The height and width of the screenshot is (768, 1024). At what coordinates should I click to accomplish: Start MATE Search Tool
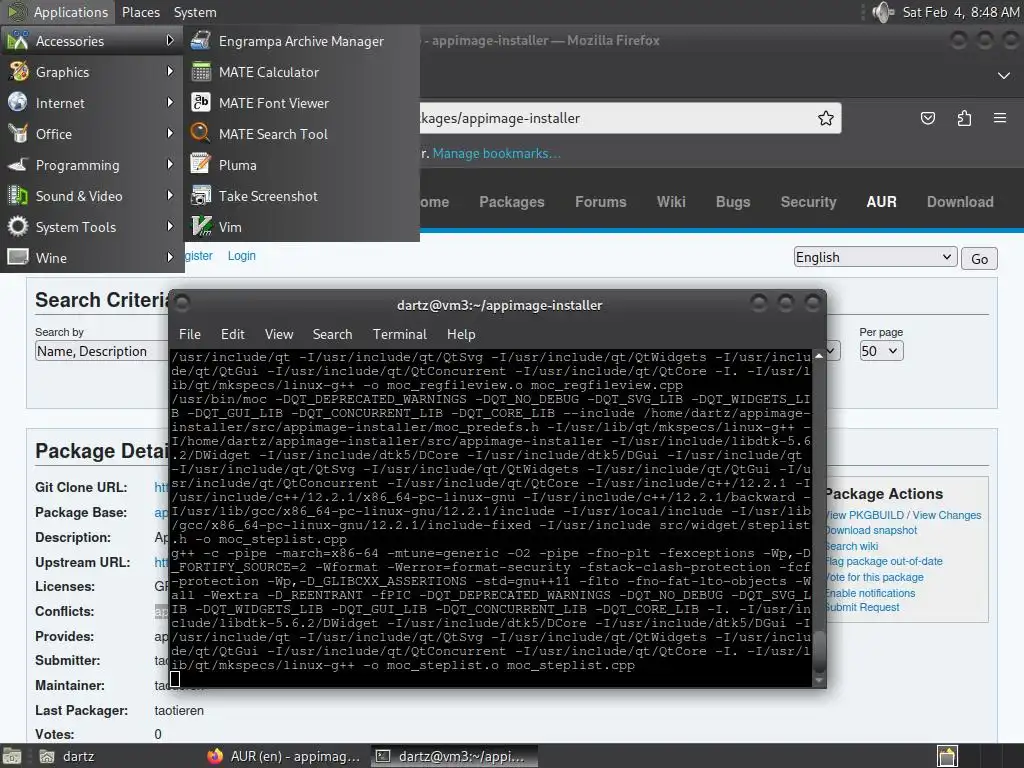pos(301,134)
